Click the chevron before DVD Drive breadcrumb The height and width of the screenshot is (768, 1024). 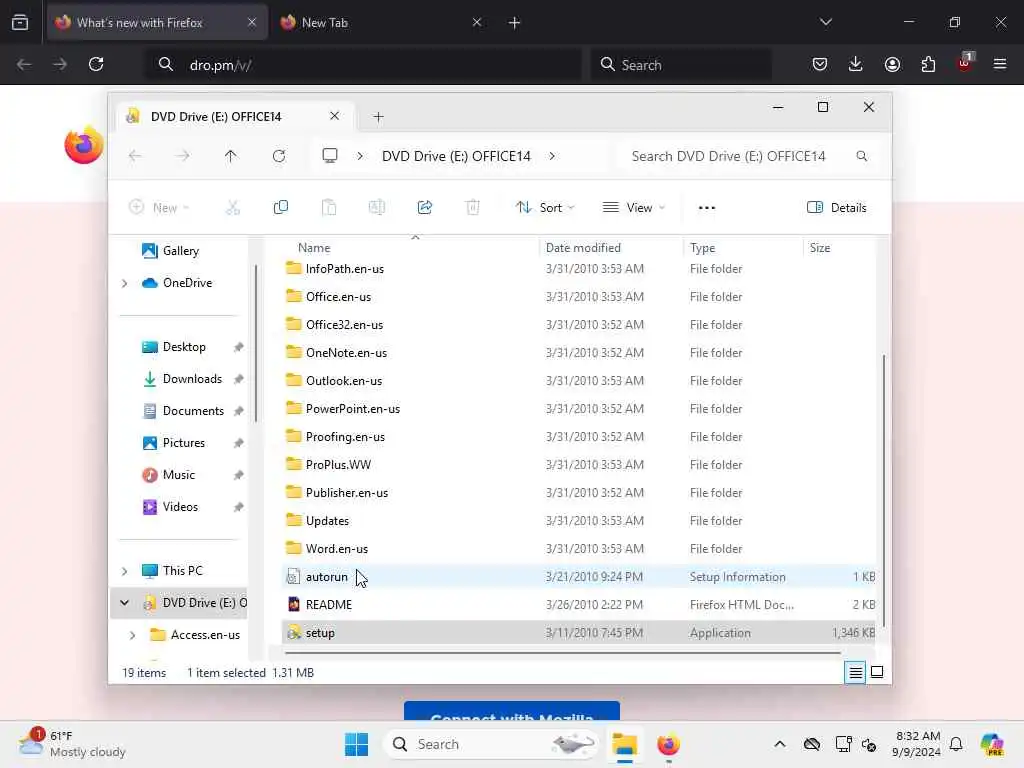click(x=360, y=156)
